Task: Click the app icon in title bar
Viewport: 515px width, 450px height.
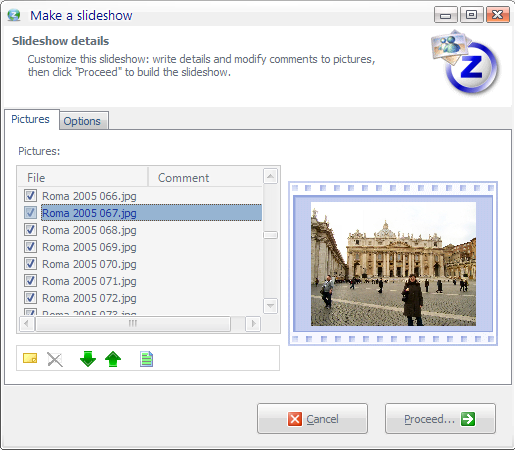Action: coord(14,15)
